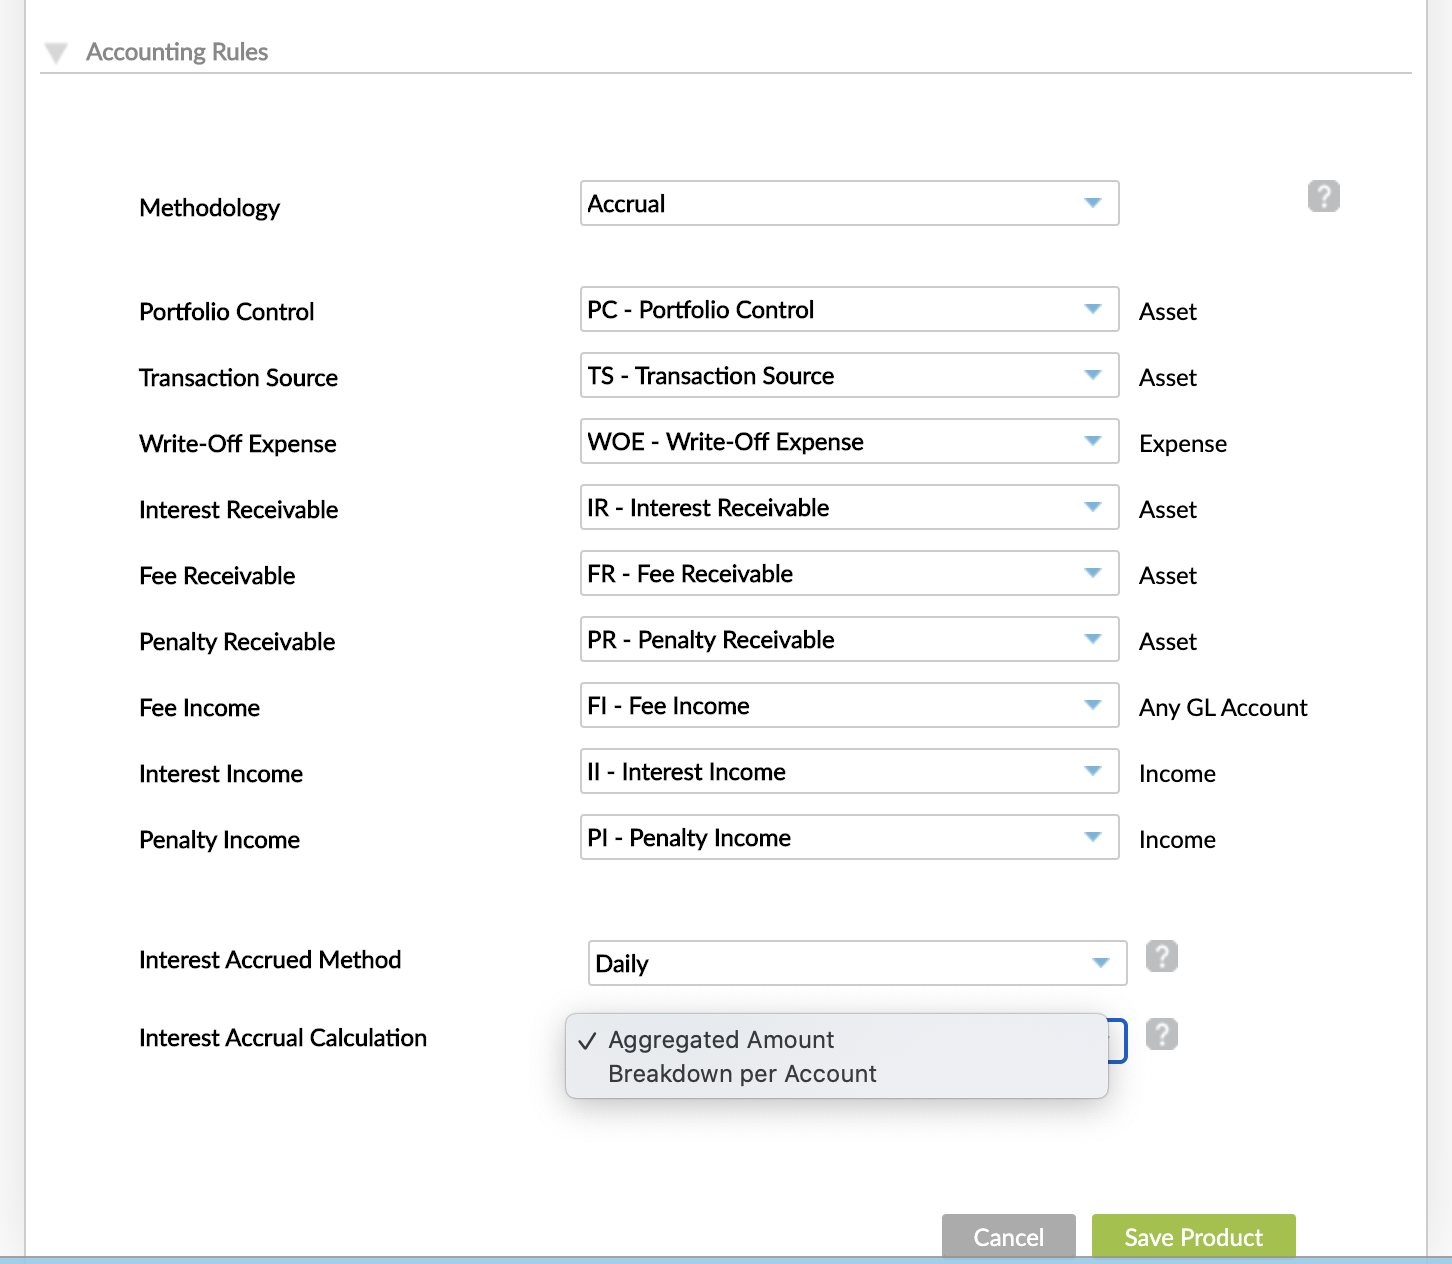This screenshot has width=1452, height=1264.
Task: Open the Interest Income dropdown
Action: click(1093, 771)
